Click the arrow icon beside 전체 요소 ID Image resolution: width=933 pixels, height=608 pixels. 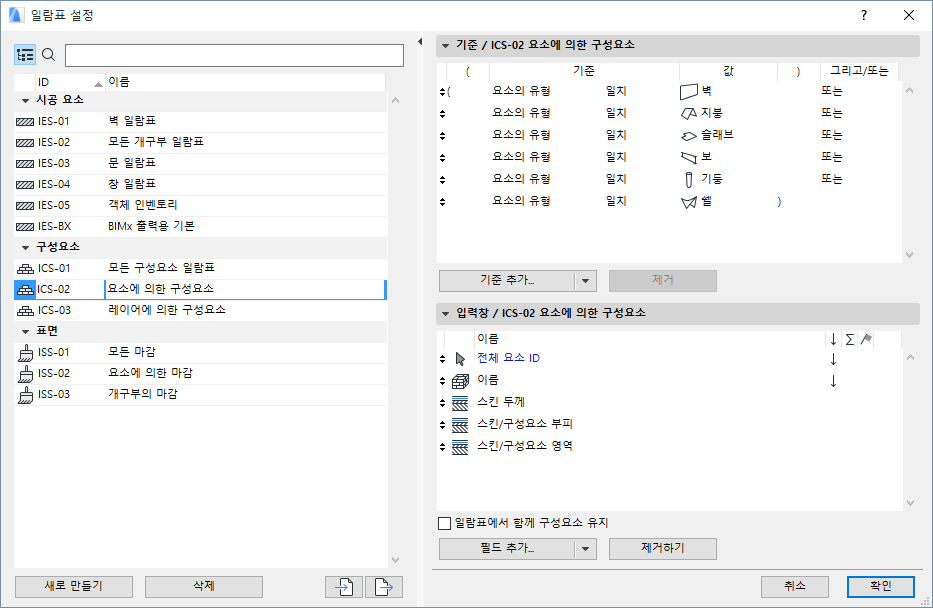click(460, 359)
